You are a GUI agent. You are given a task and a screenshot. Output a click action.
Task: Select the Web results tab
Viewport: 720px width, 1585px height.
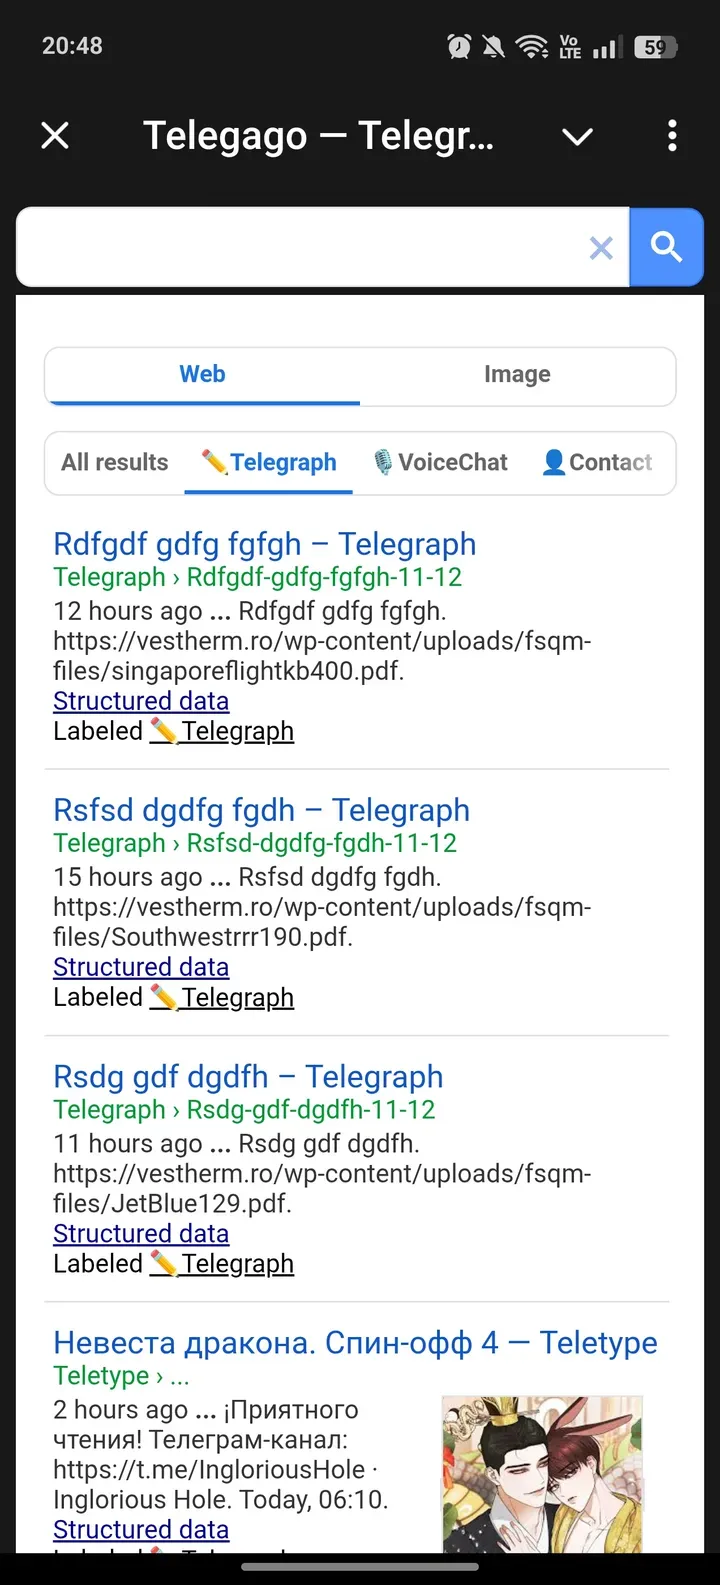pyautogui.click(x=202, y=374)
